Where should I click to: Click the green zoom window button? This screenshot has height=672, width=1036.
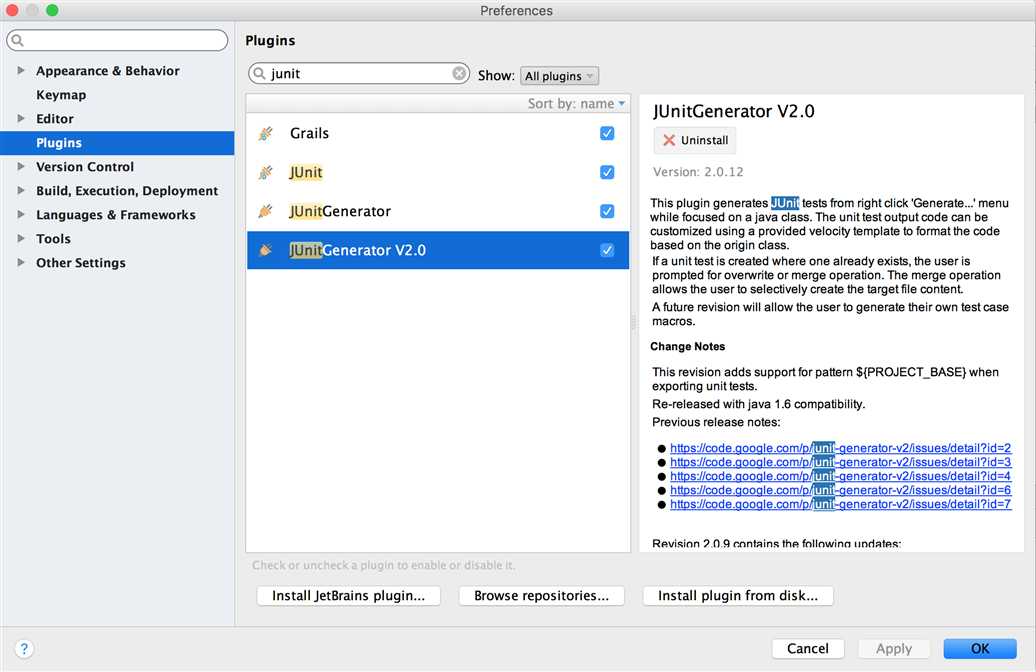[52, 10]
